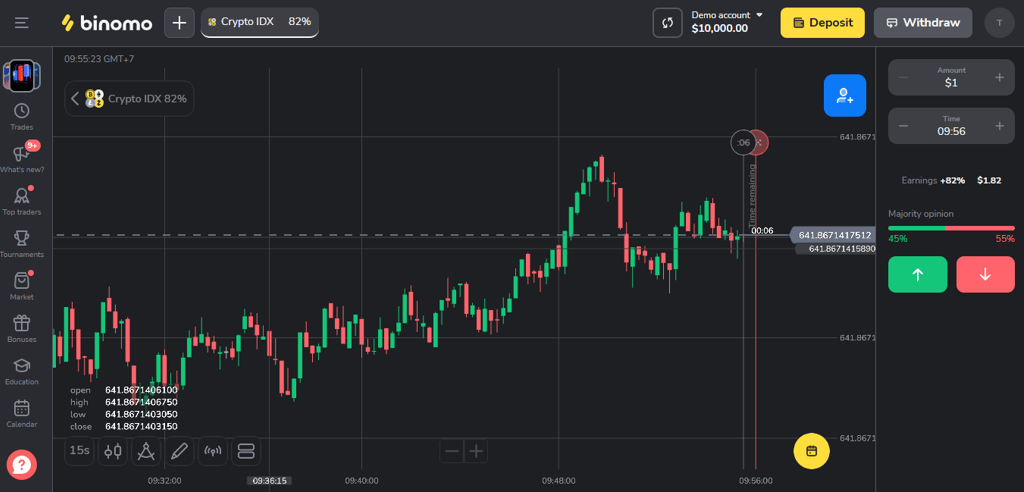The width and height of the screenshot is (1024, 492).
Task: Open the Trades history
Action: (x=22, y=117)
